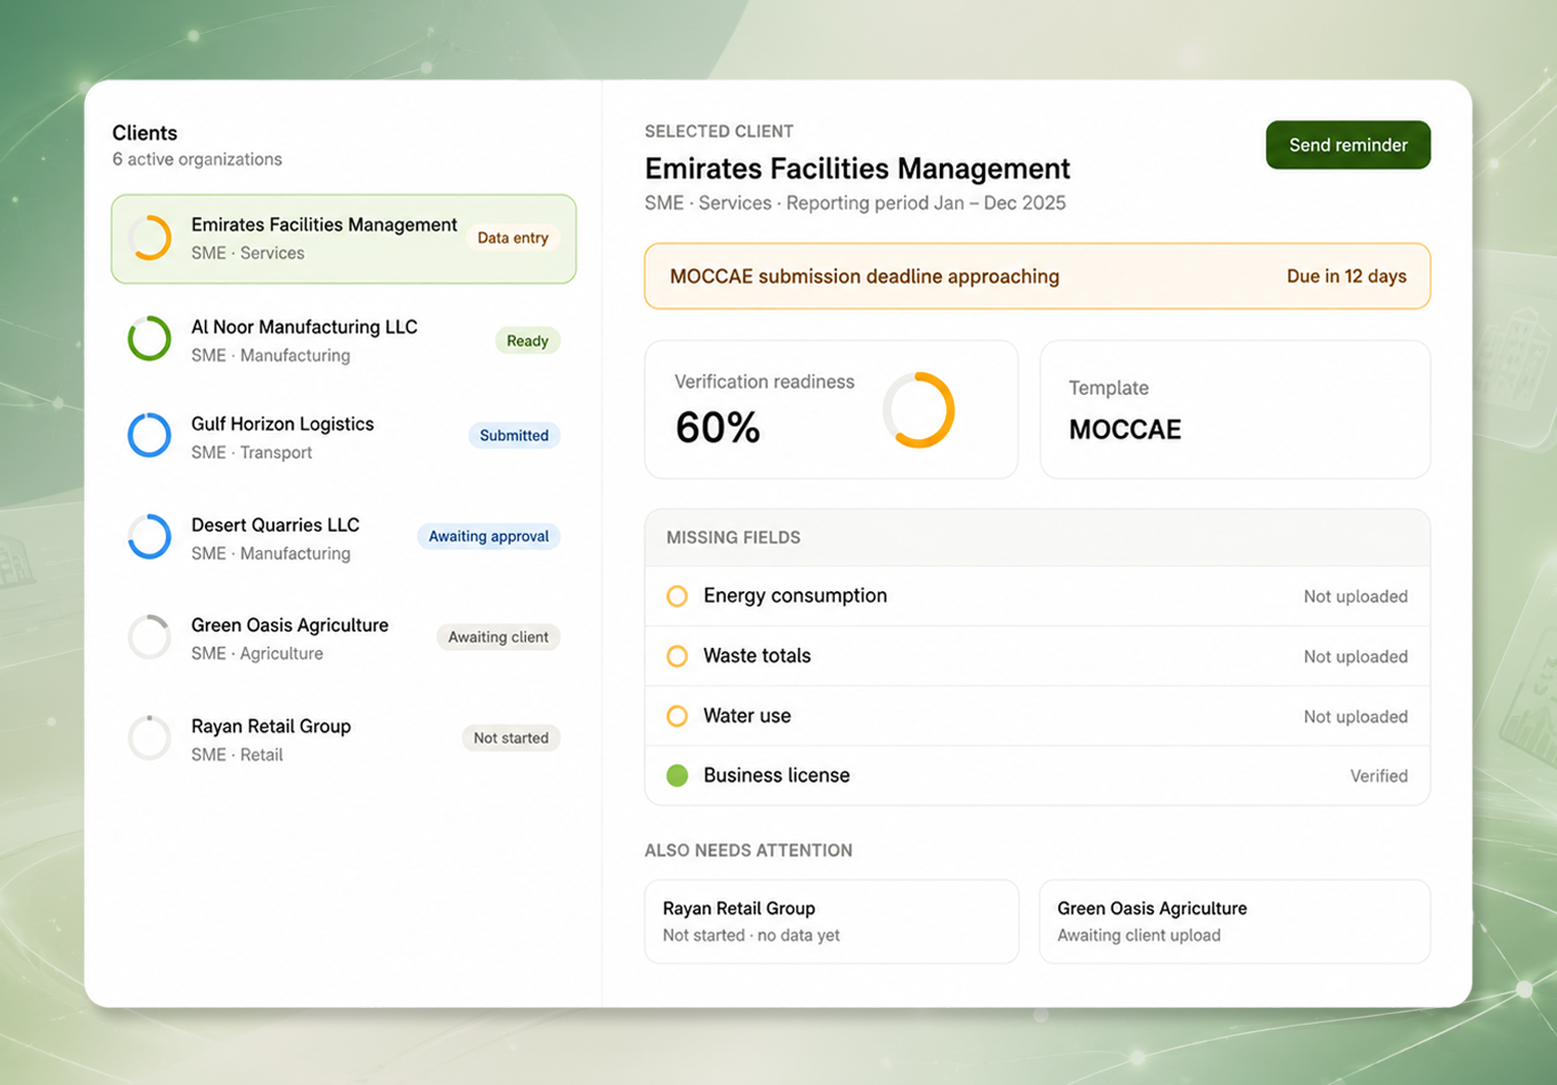Image resolution: width=1557 pixels, height=1085 pixels.
Task: Click the green dot beside Business license
Action: (677, 776)
